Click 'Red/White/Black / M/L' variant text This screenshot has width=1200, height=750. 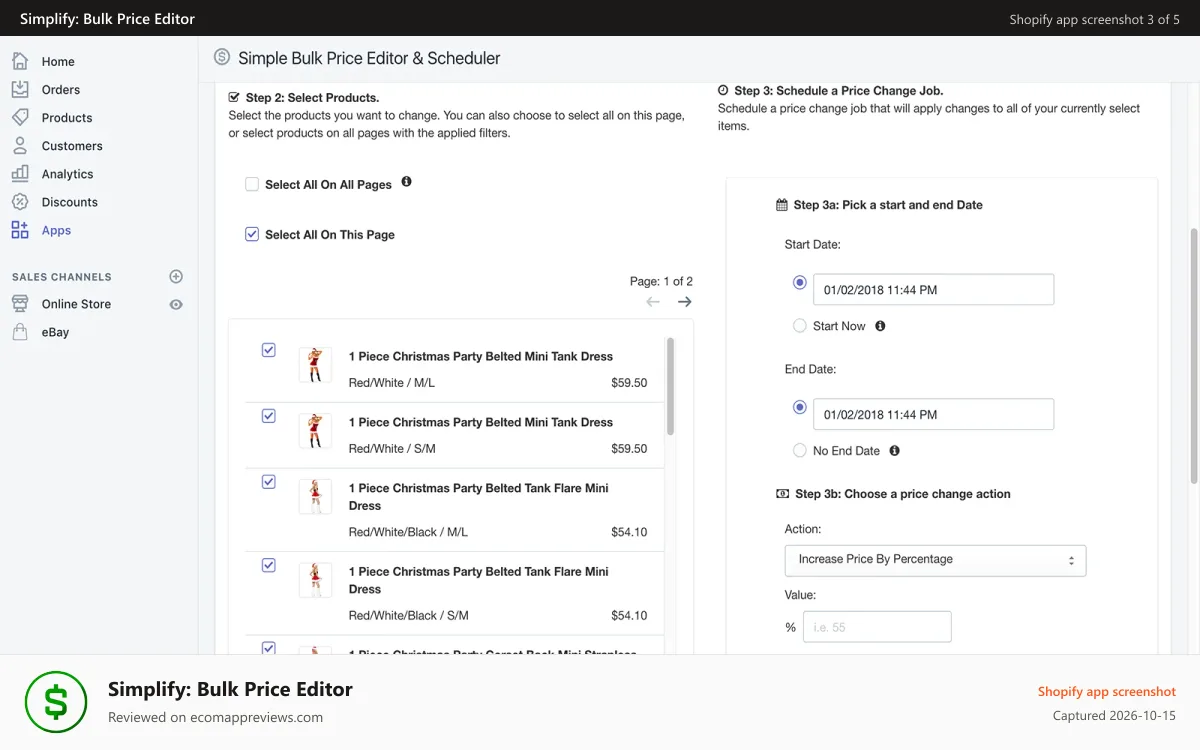tap(408, 532)
